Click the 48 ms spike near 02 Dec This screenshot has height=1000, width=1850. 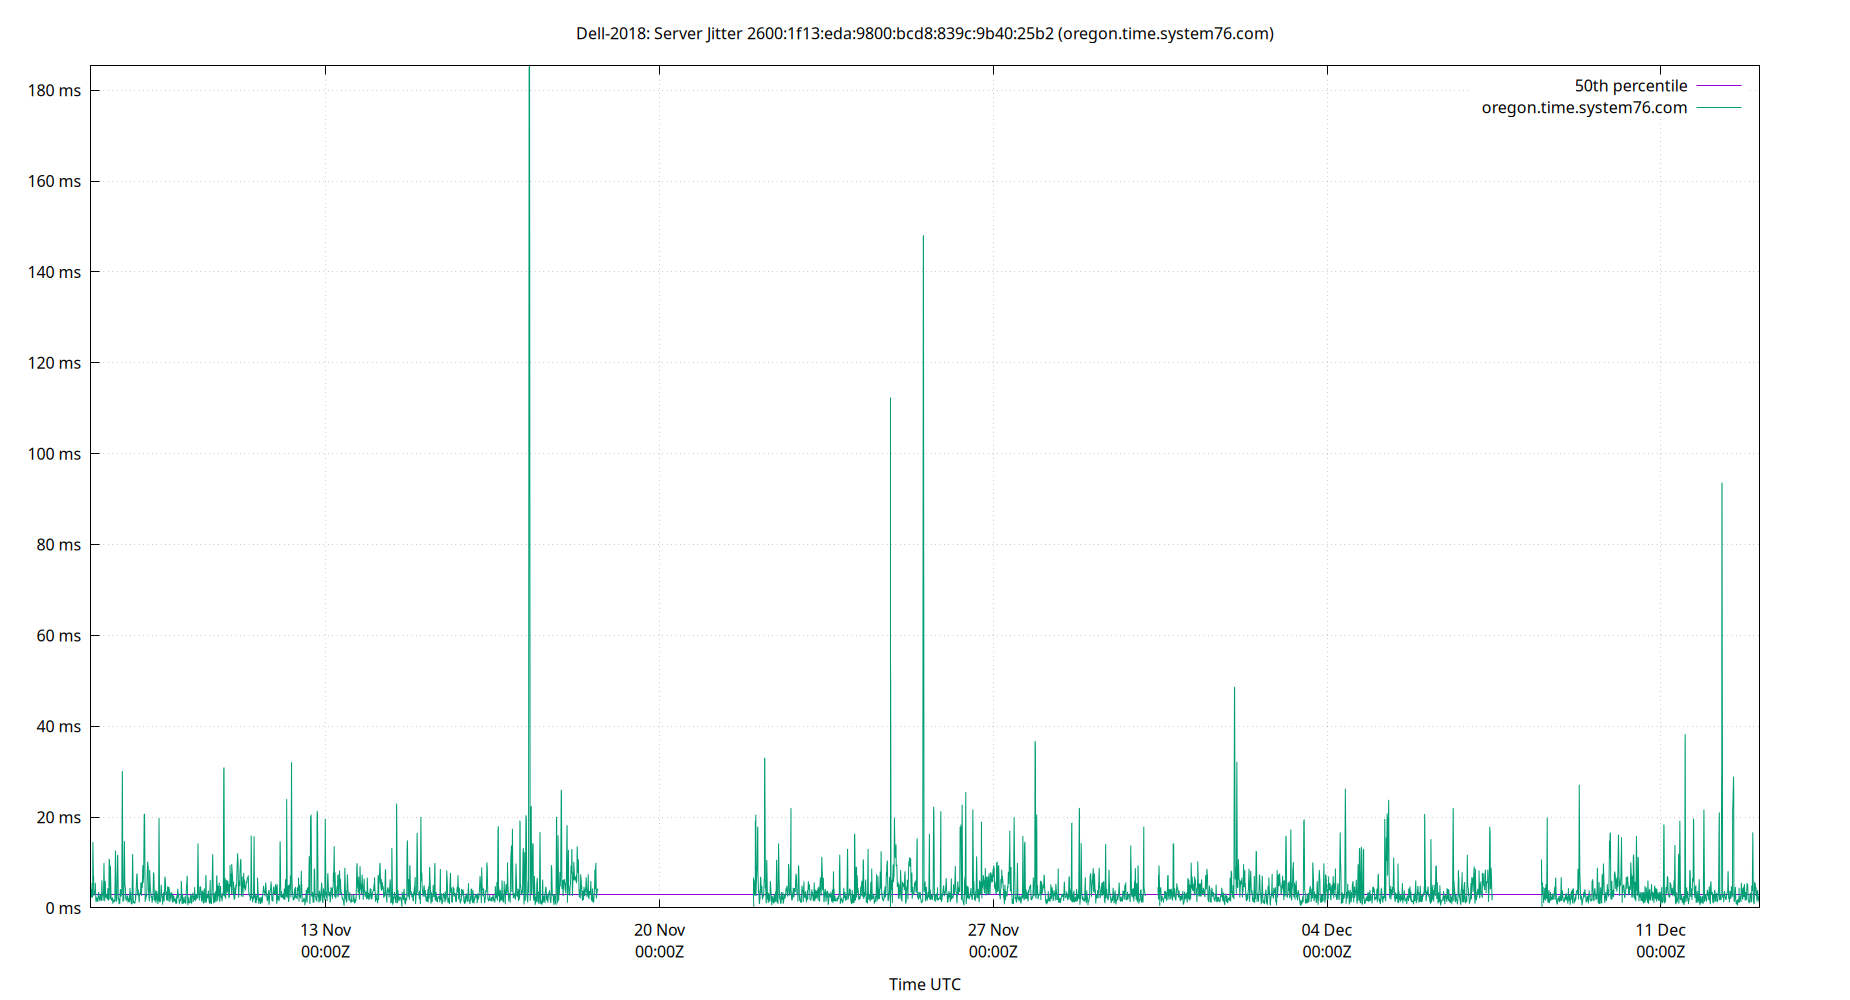coord(1234,700)
